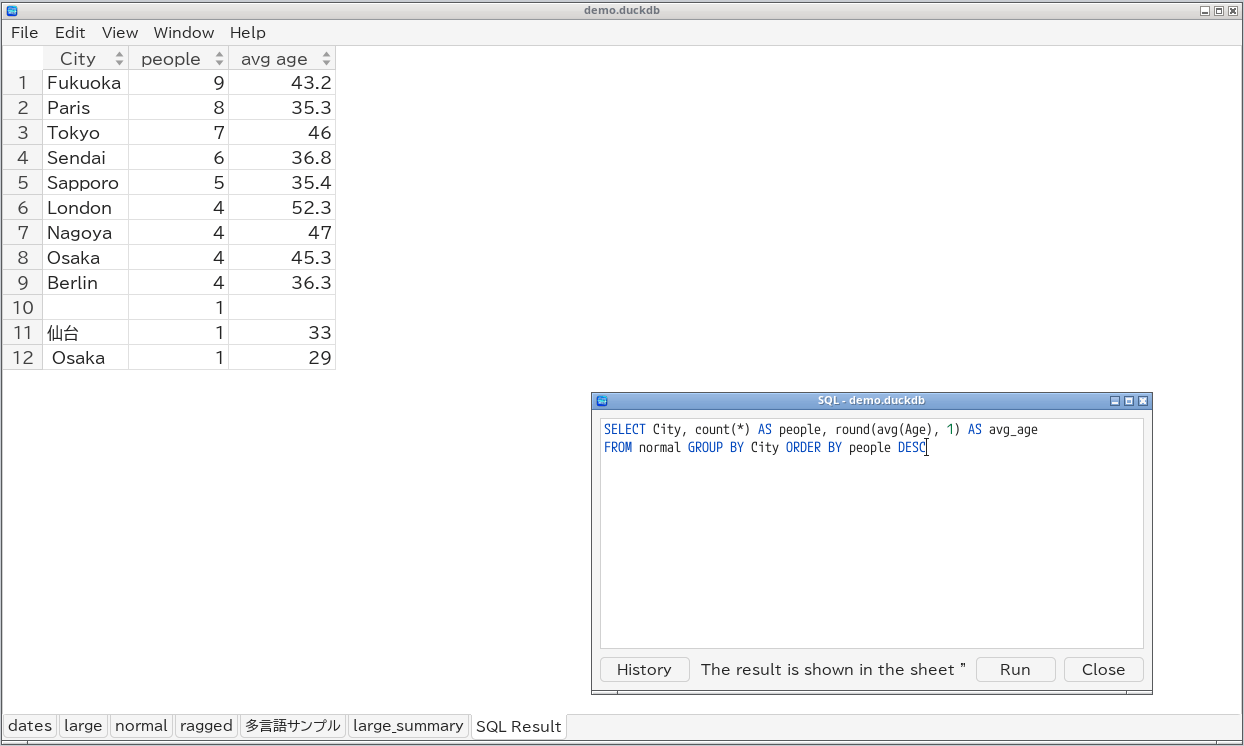Select row header 12
Screen dimensions: 1244x746
[22, 358]
